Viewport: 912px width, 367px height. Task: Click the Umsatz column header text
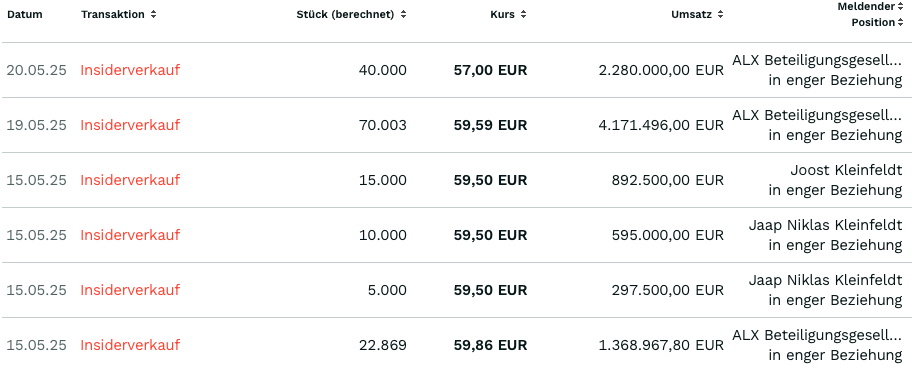(692, 15)
